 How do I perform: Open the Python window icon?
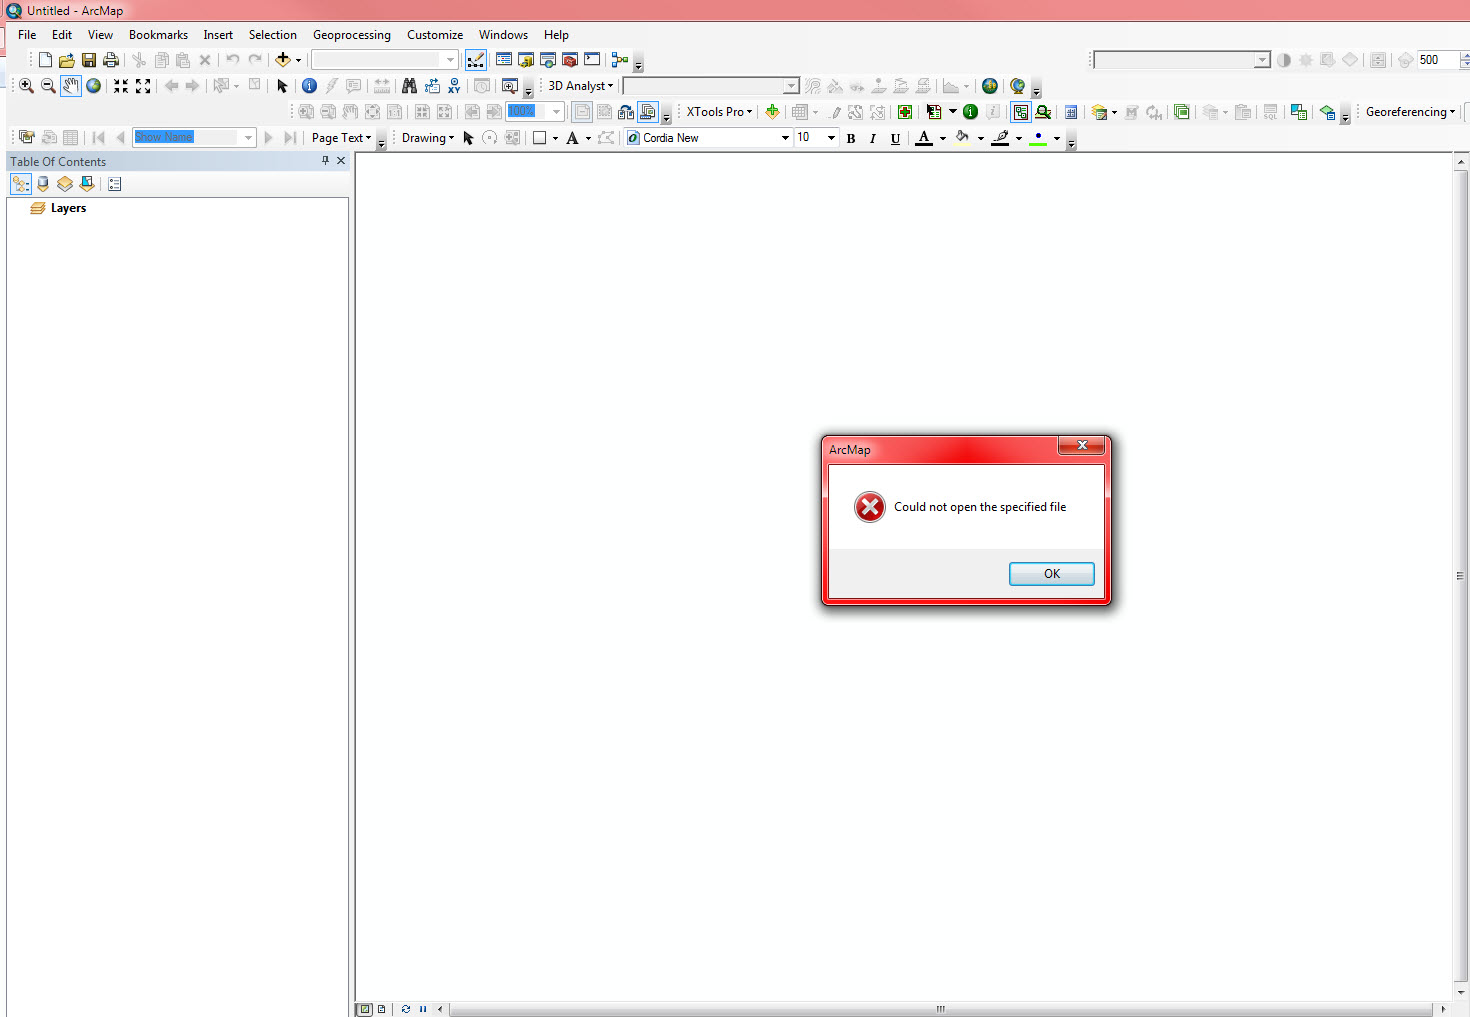(592, 60)
